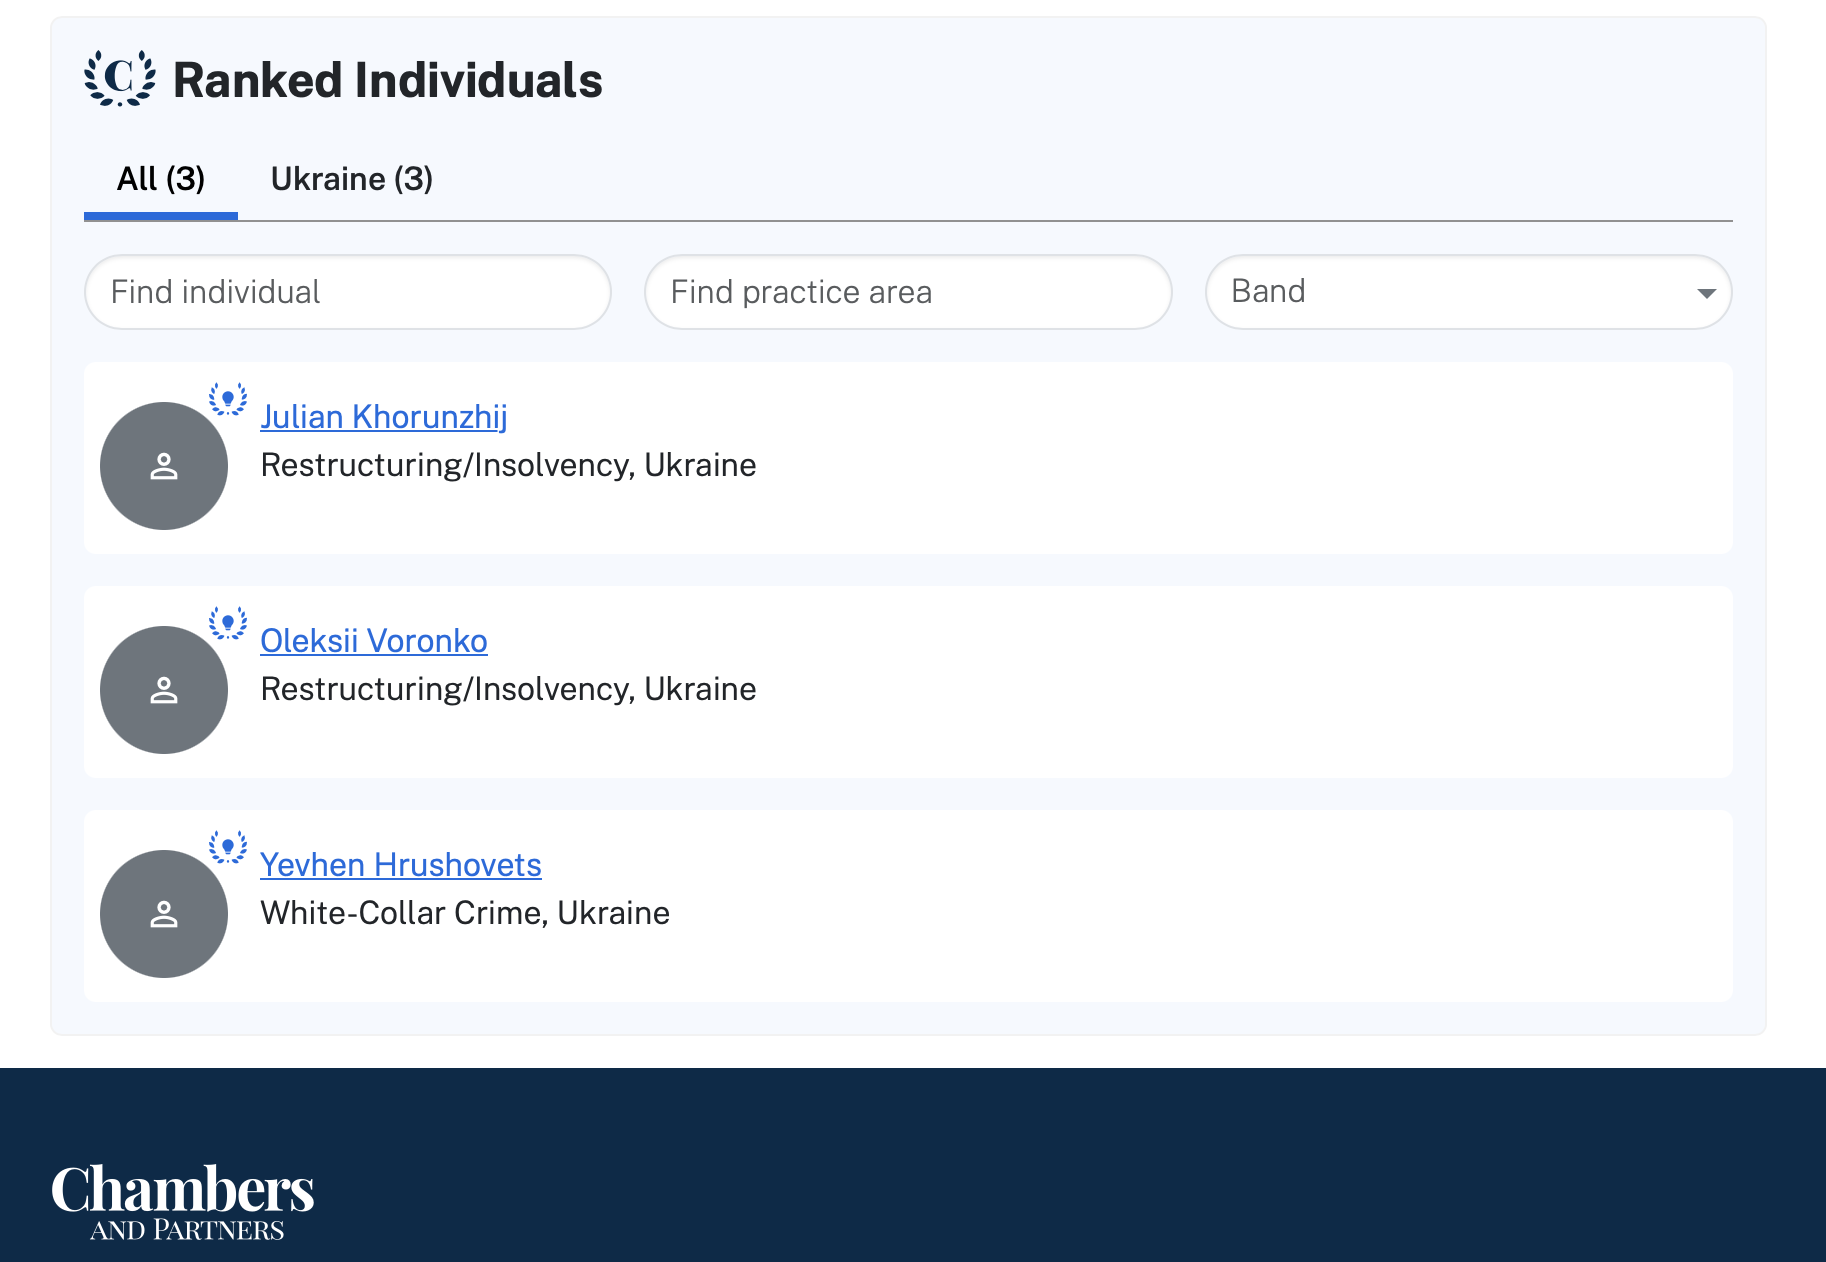Click the Chambers and Partners footer logo

click(183, 1200)
